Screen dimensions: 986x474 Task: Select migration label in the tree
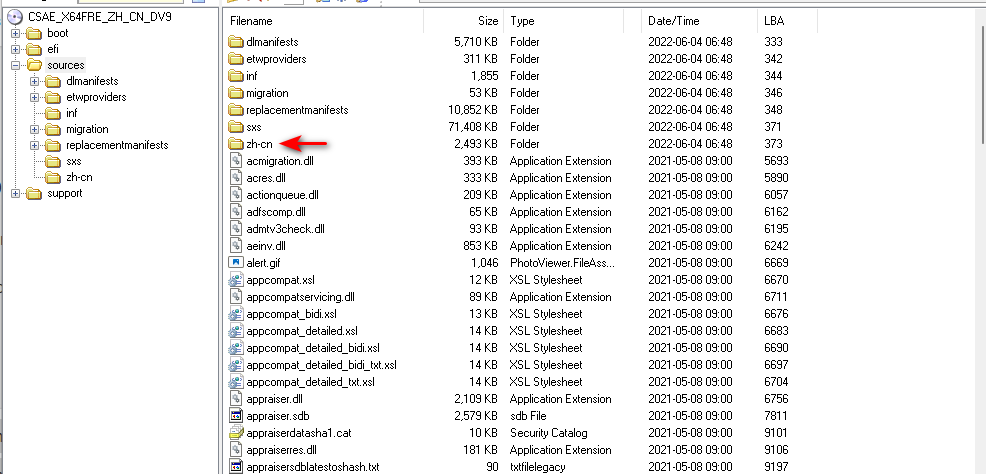[x=87, y=130]
